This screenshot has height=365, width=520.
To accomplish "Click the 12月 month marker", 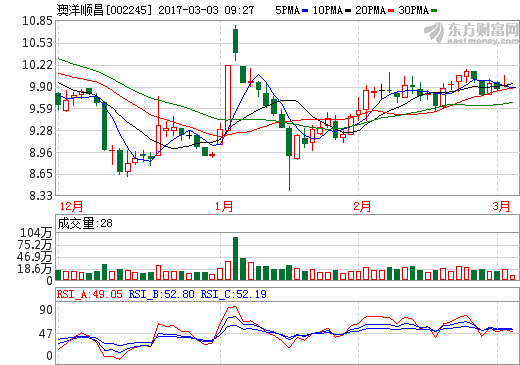I will coord(71,206).
